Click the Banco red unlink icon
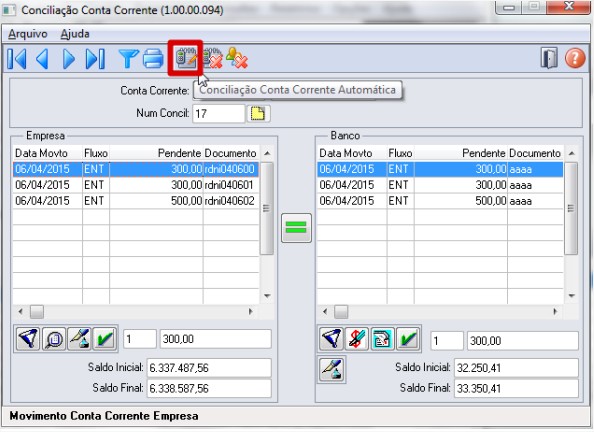This screenshot has width=594, height=432. click(357, 338)
